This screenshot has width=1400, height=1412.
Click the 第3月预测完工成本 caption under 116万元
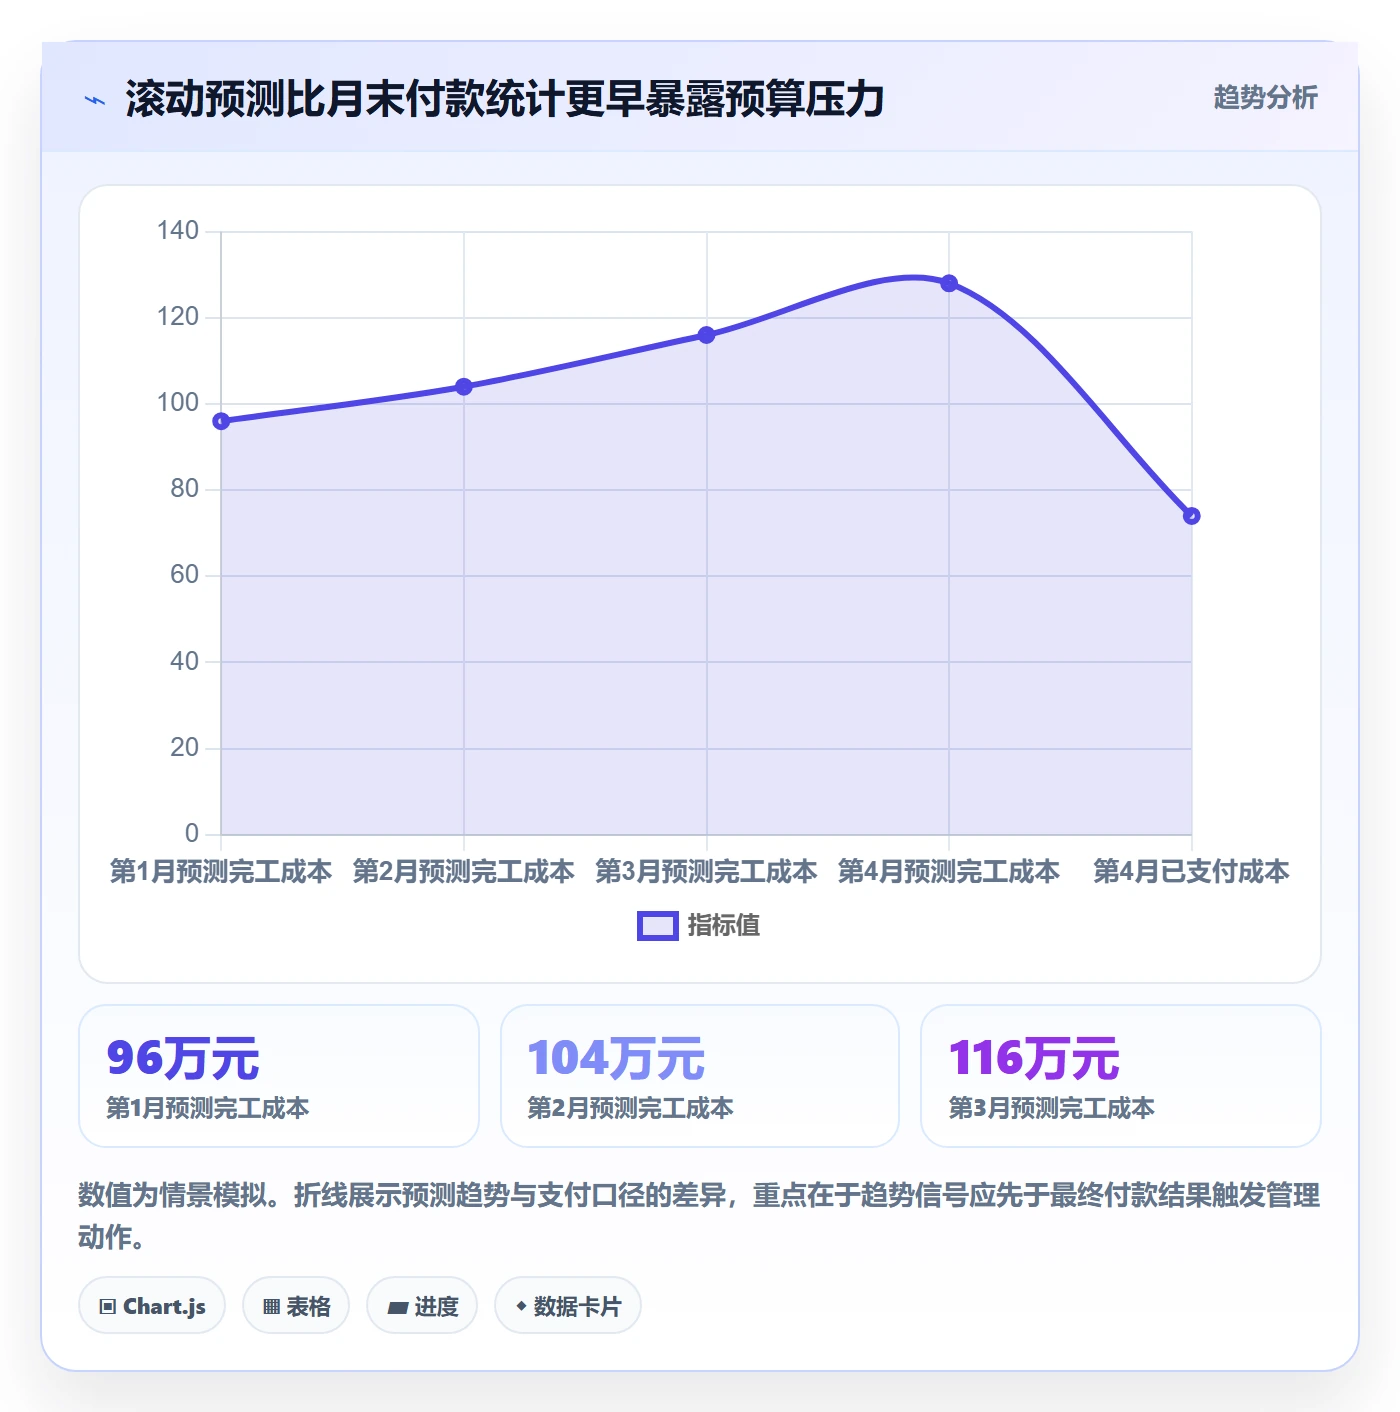point(1052,1108)
